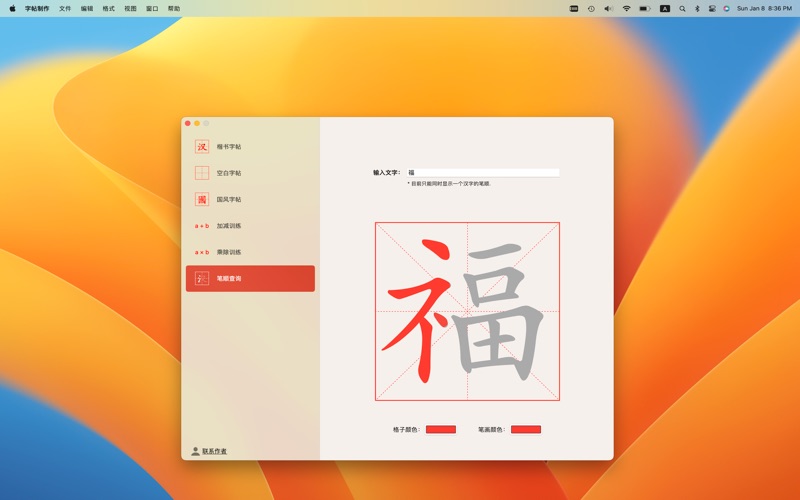Viewport: 800px width, 500px height.
Task: Open Spotlight search icon
Action: tap(682, 8)
